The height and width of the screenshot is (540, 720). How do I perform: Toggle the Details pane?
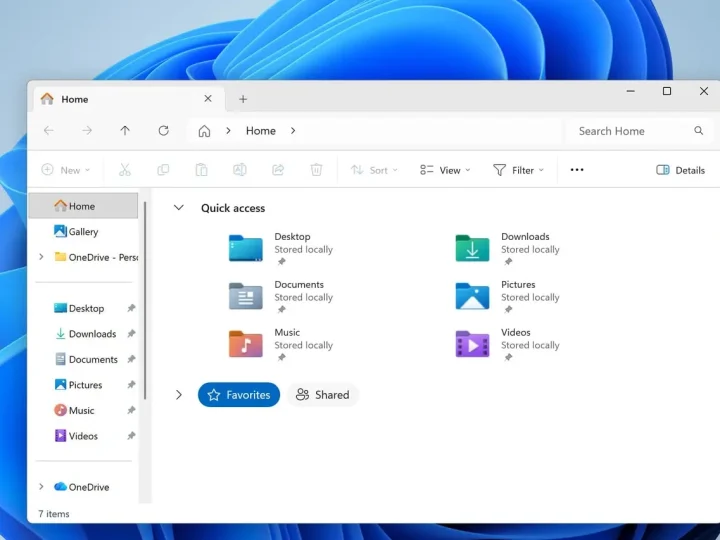point(681,170)
